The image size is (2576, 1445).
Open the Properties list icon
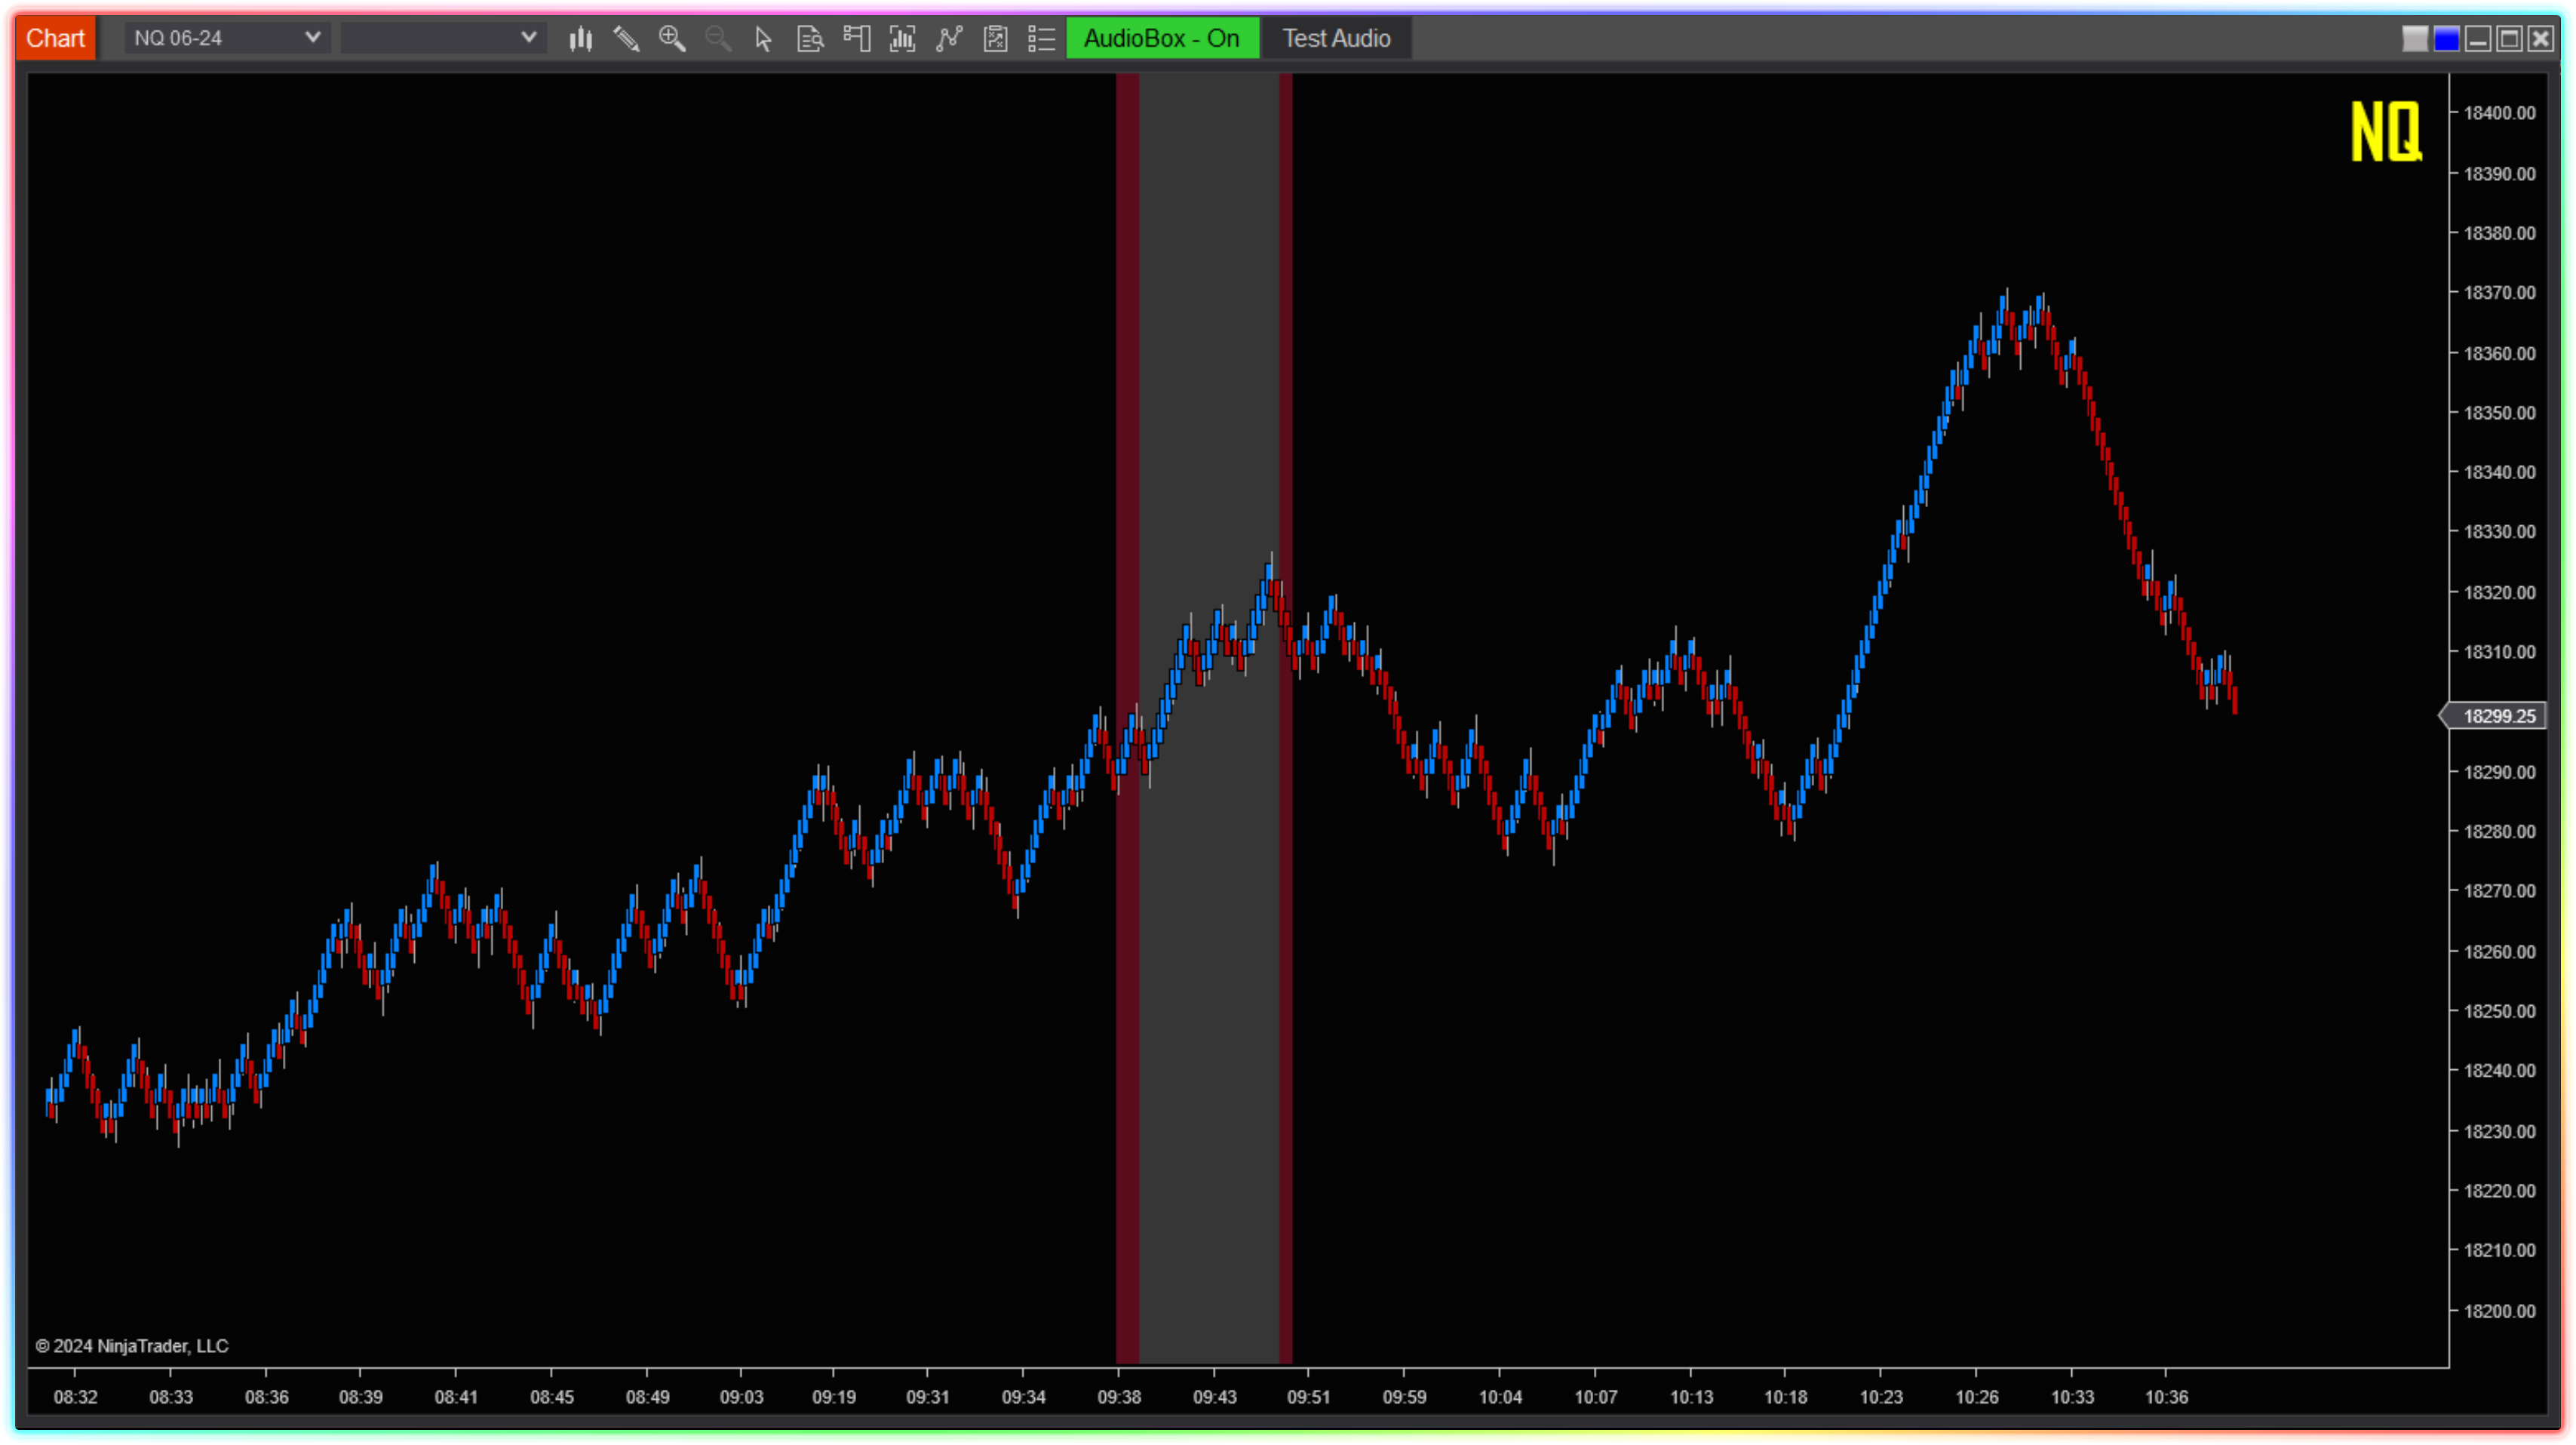tap(1041, 39)
